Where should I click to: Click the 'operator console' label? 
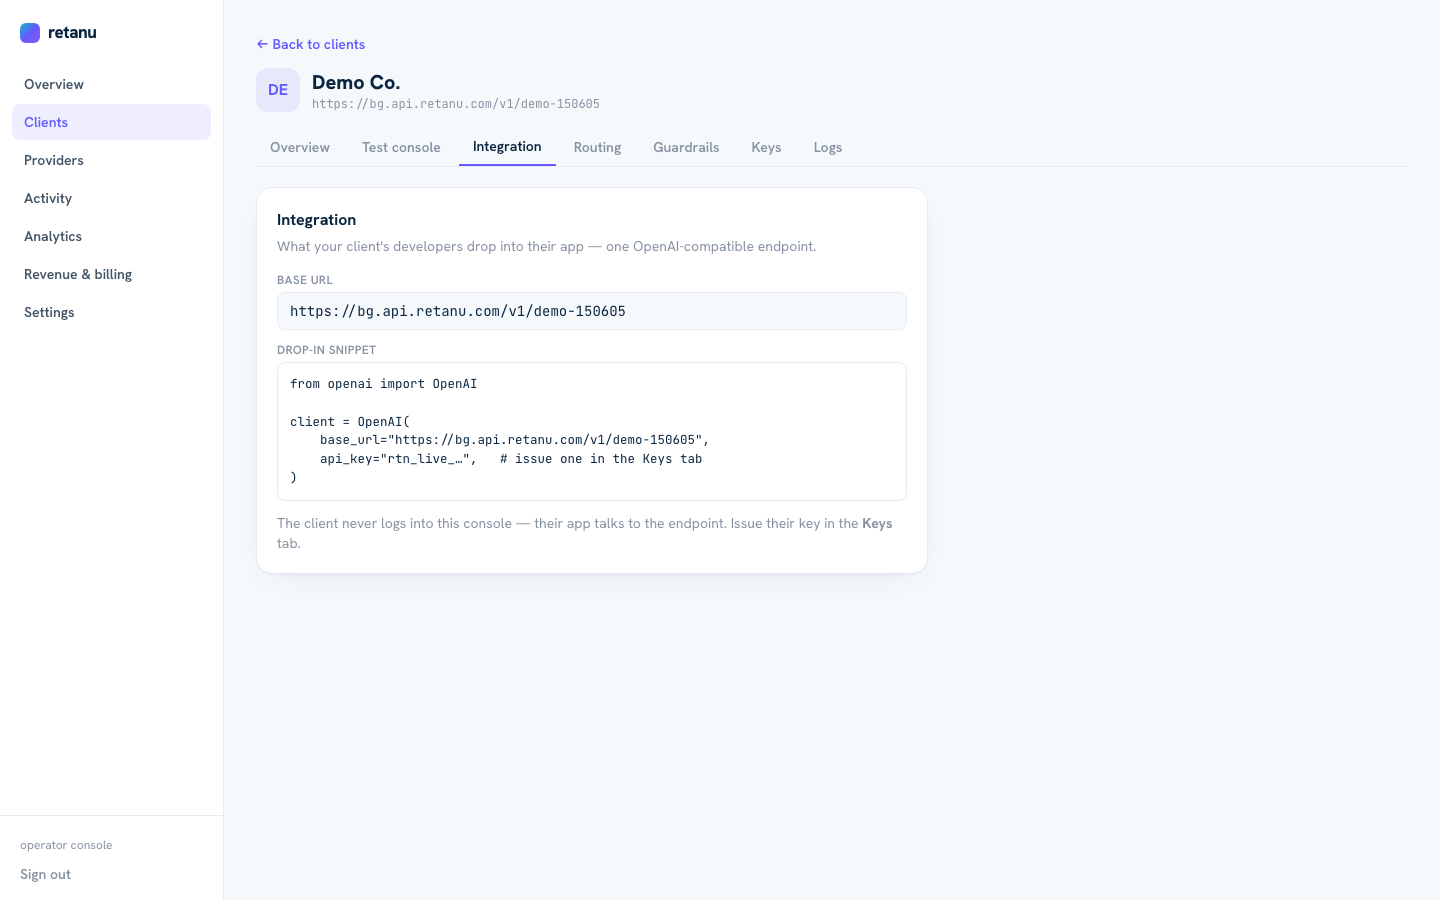point(66,845)
